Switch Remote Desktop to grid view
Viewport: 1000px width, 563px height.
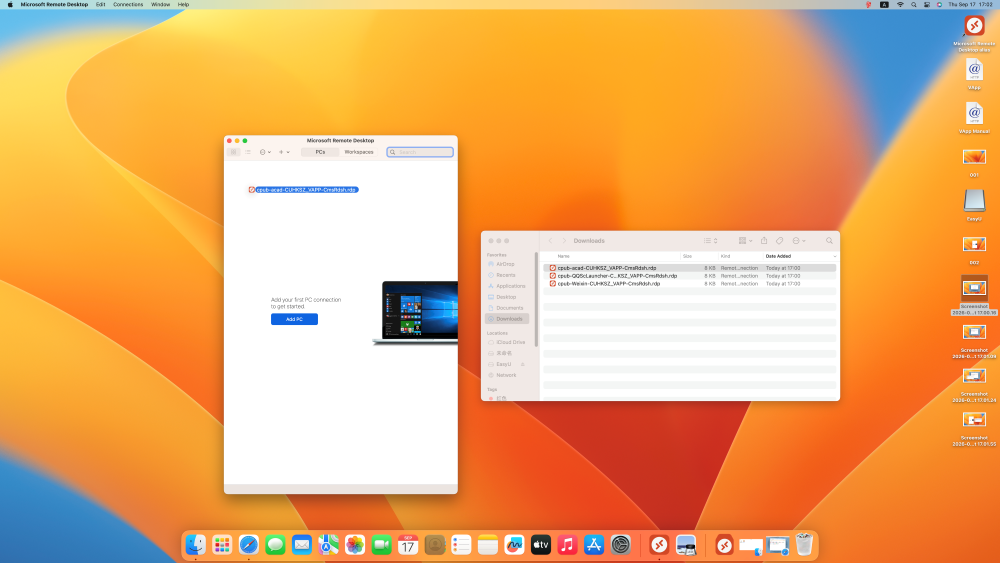[233, 152]
